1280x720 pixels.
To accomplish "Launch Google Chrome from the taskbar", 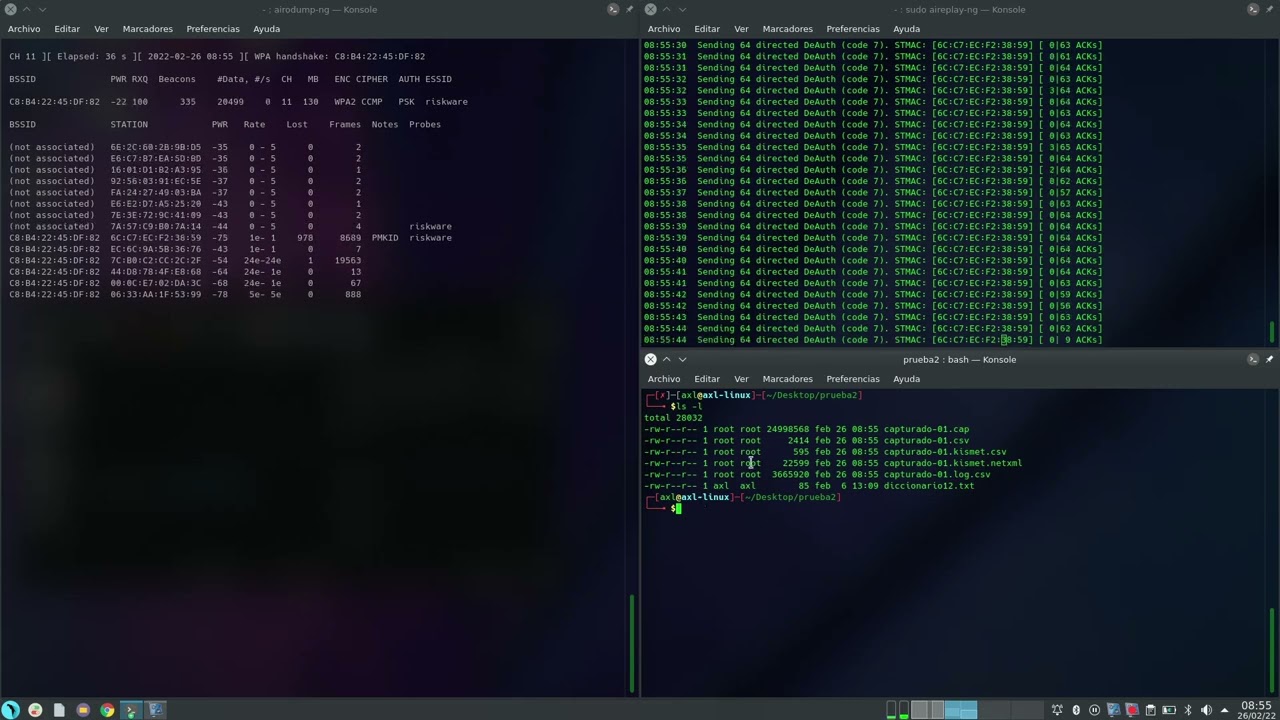I will (x=107, y=710).
